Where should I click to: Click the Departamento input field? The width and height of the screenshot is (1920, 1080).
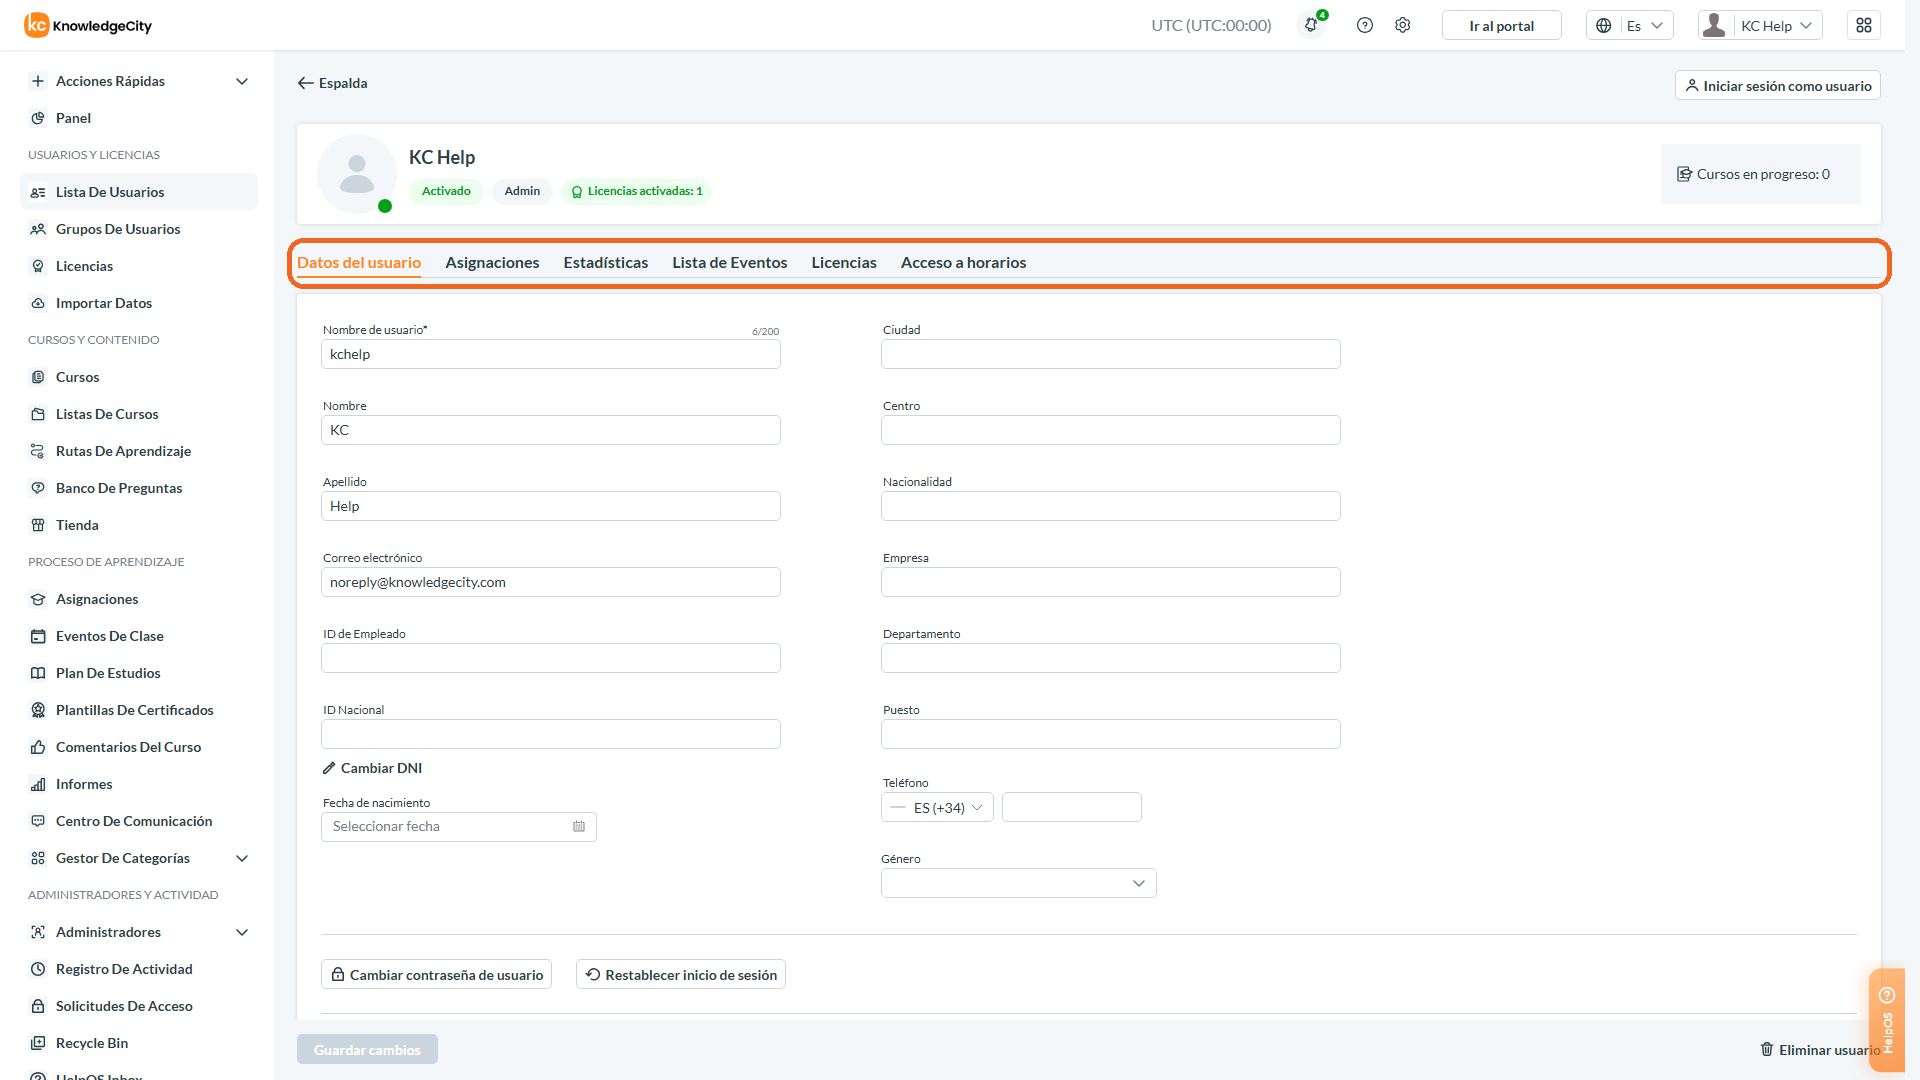click(1111, 658)
